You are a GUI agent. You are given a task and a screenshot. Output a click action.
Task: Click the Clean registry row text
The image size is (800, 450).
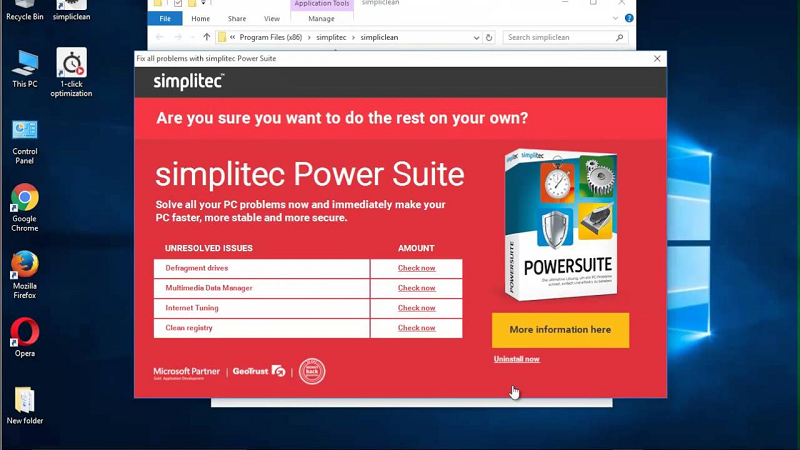tap(189, 328)
